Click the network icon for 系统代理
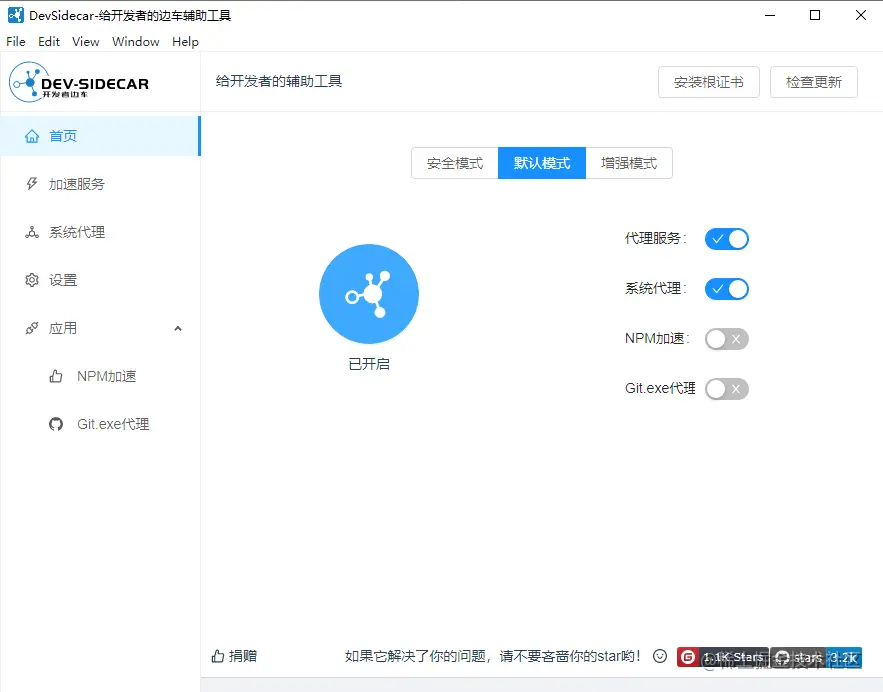The height and width of the screenshot is (692, 883). coord(32,232)
